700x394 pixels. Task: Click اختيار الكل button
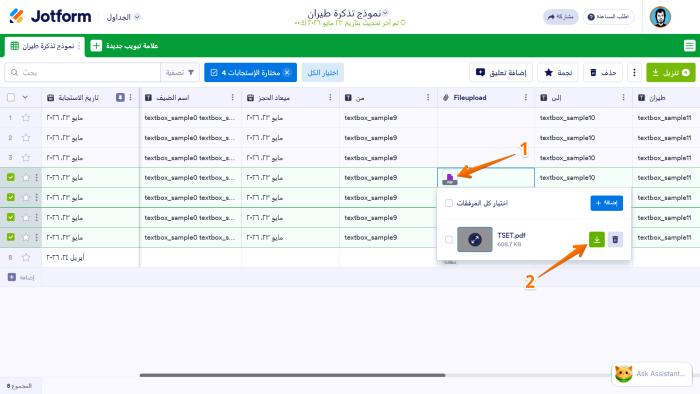pyautogui.click(x=323, y=72)
